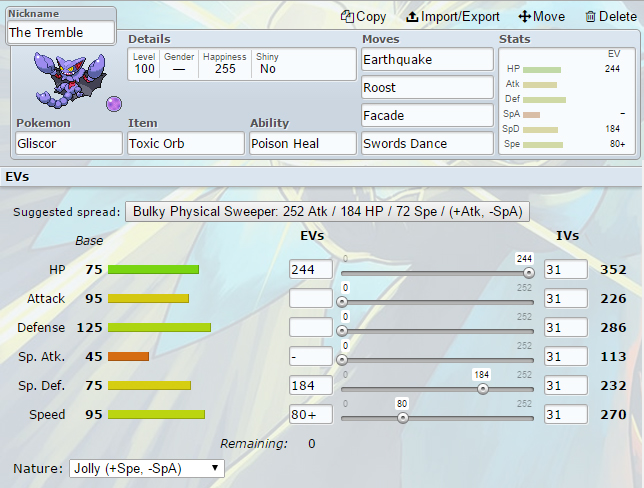Image resolution: width=644 pixels, height=488 pixels.
Task: Select the Swords Dance move slot
Action: pos(428,143)
